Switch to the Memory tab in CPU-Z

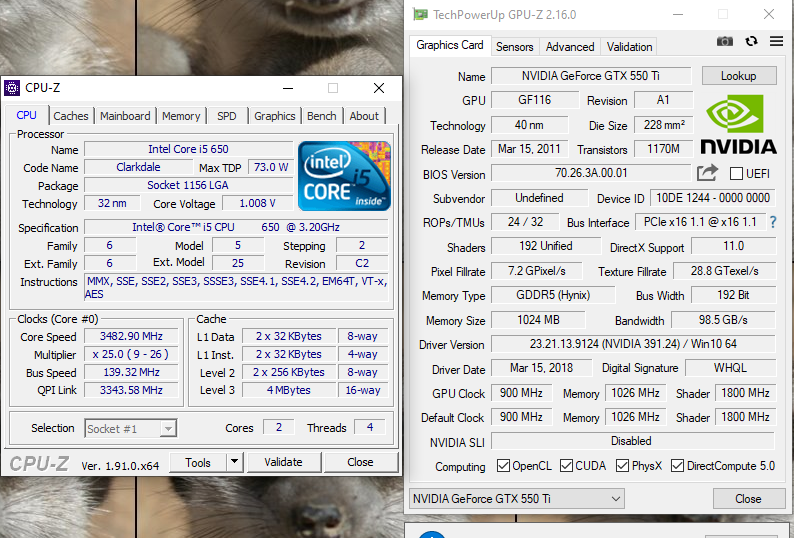pyautogui.click(x=181, y=116)
